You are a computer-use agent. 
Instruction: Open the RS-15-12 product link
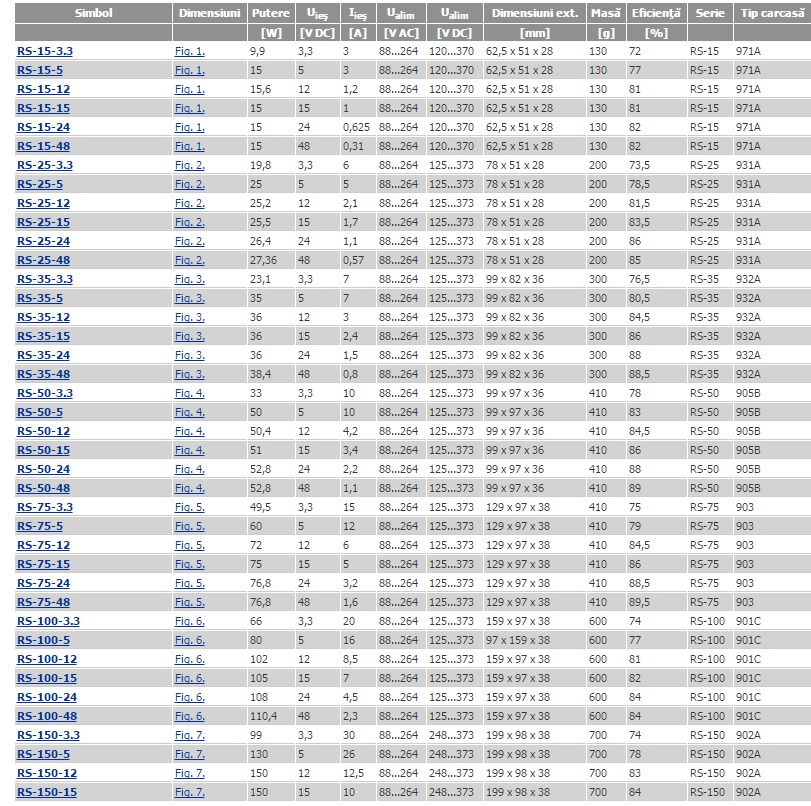43,89
